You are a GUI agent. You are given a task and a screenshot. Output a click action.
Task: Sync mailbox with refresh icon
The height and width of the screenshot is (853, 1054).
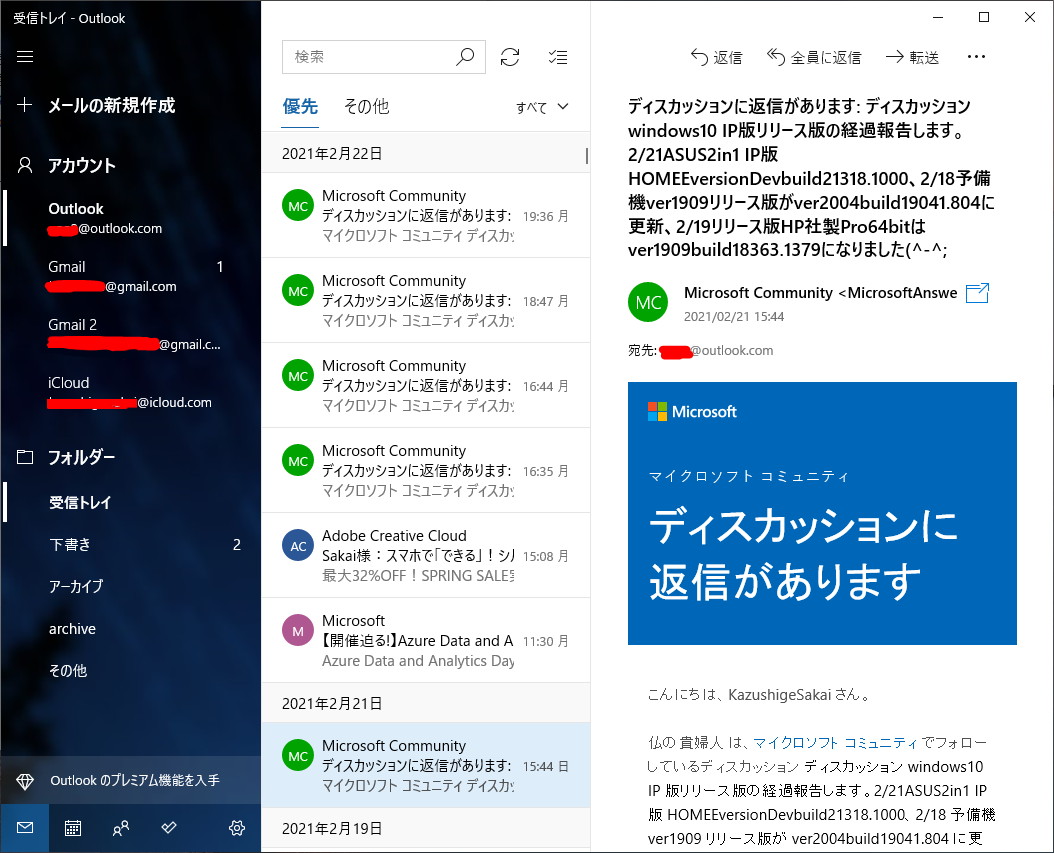pos(510,57)
